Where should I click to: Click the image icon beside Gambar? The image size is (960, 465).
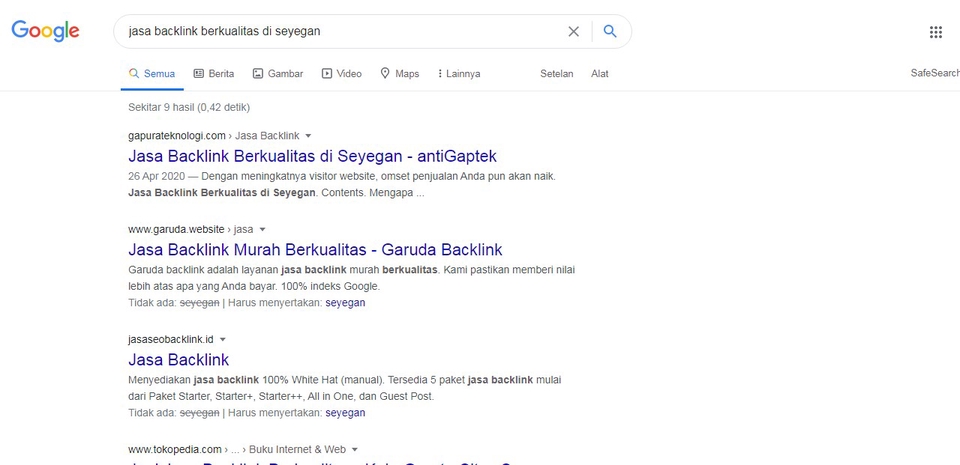pos(258,73)
